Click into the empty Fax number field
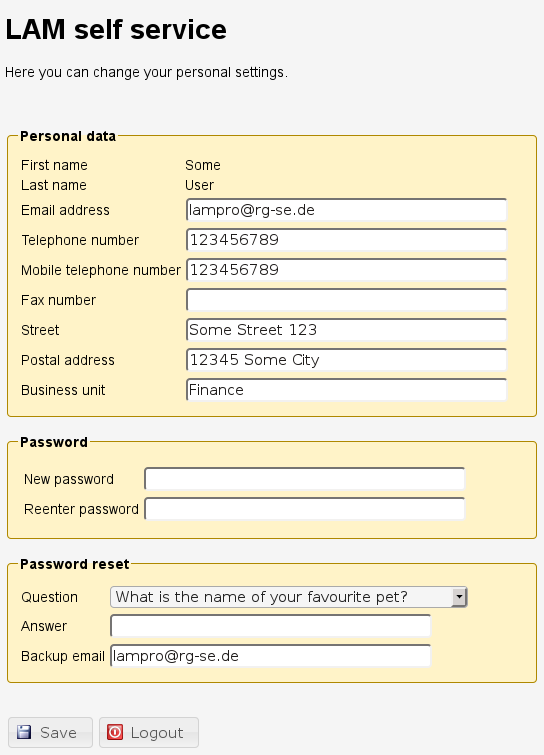Viewport: 544px width, 755px height. [x=346, y=300]
